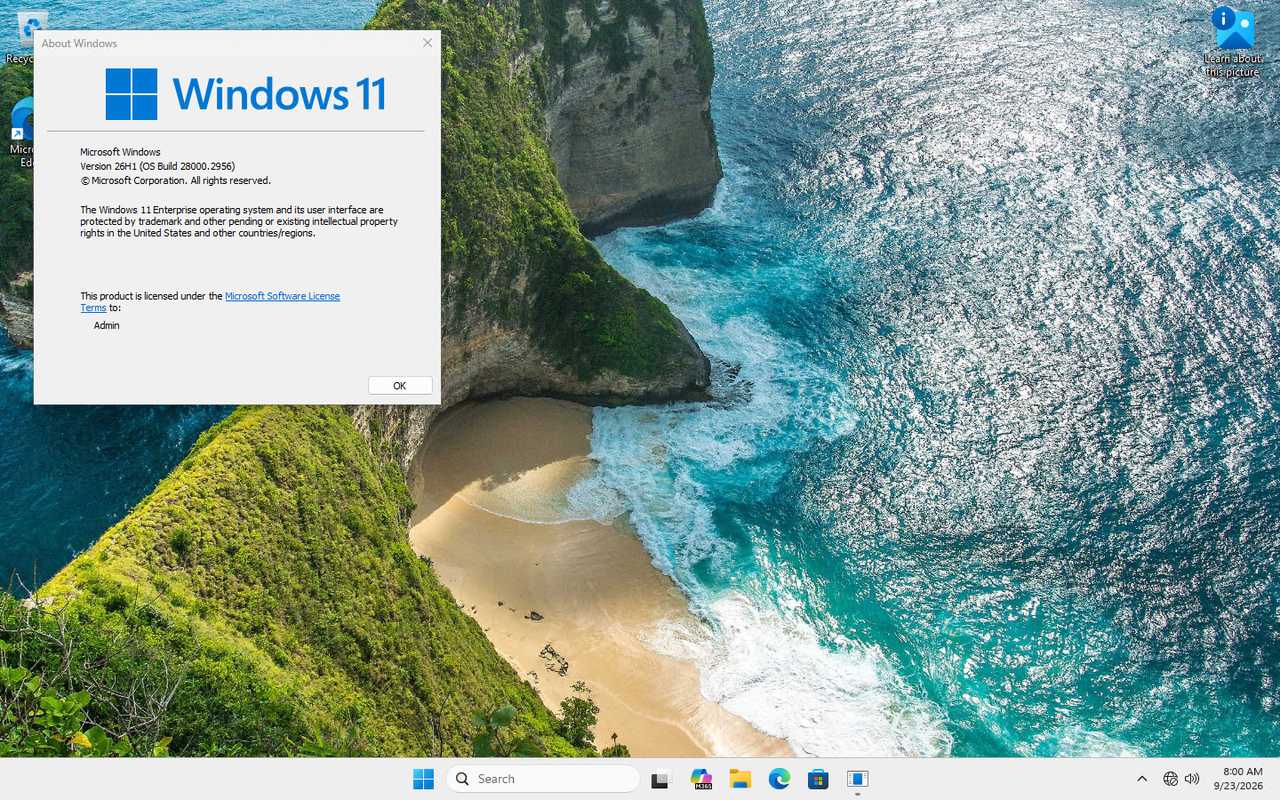
Task: Show hidden system tray icons
Action: click(x=1142, y=779)
